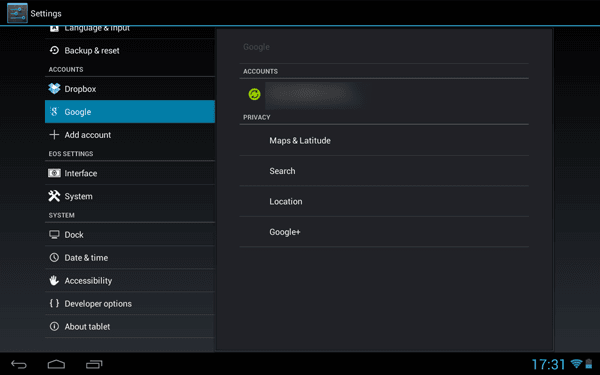This screenshot has width=600, height=375.
Task: Tap the battery status icon
Action: point(589,364)
